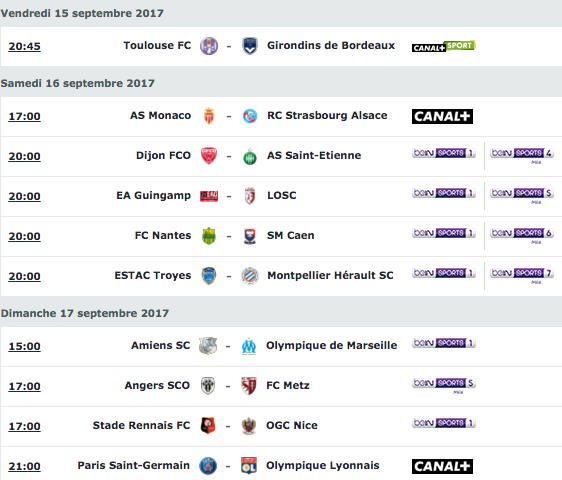
Task: Open the 20:45 Toulouse match time link
Action: [24, 46]
